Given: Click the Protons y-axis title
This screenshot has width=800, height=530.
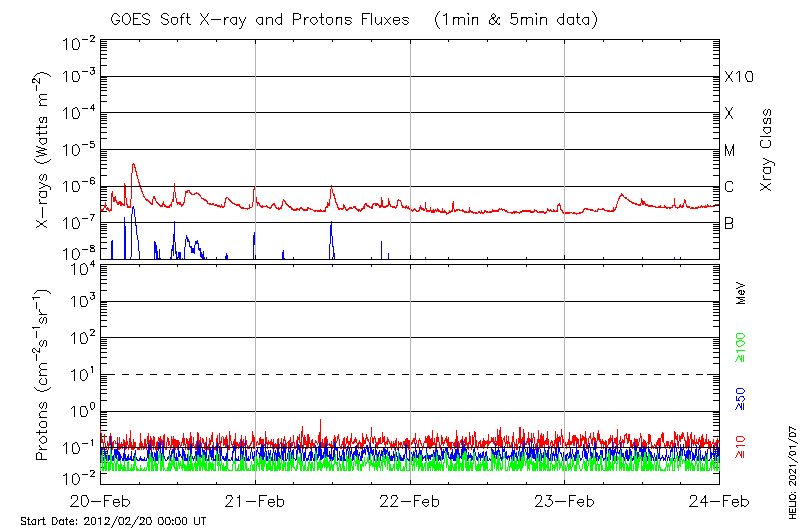Looking at the screenshot, I should point(44,375).
